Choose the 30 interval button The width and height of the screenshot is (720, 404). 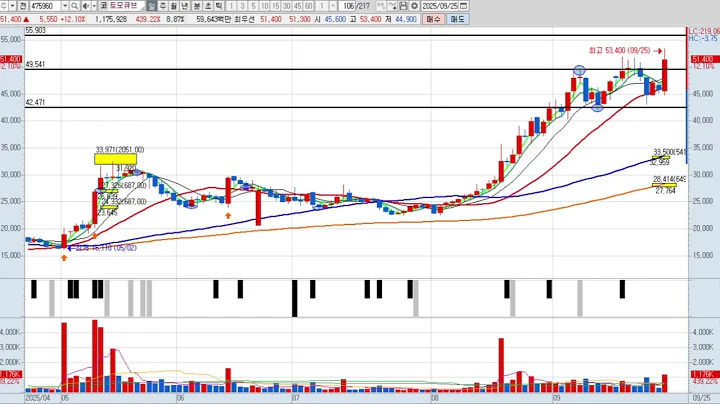coord(287,6)
